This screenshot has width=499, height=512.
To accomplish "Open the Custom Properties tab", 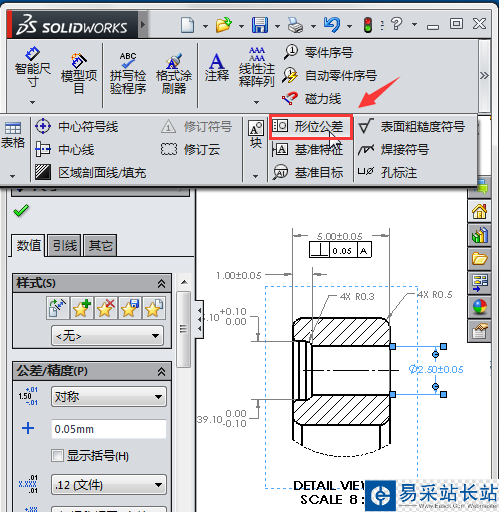I will [x=479, y=331].
